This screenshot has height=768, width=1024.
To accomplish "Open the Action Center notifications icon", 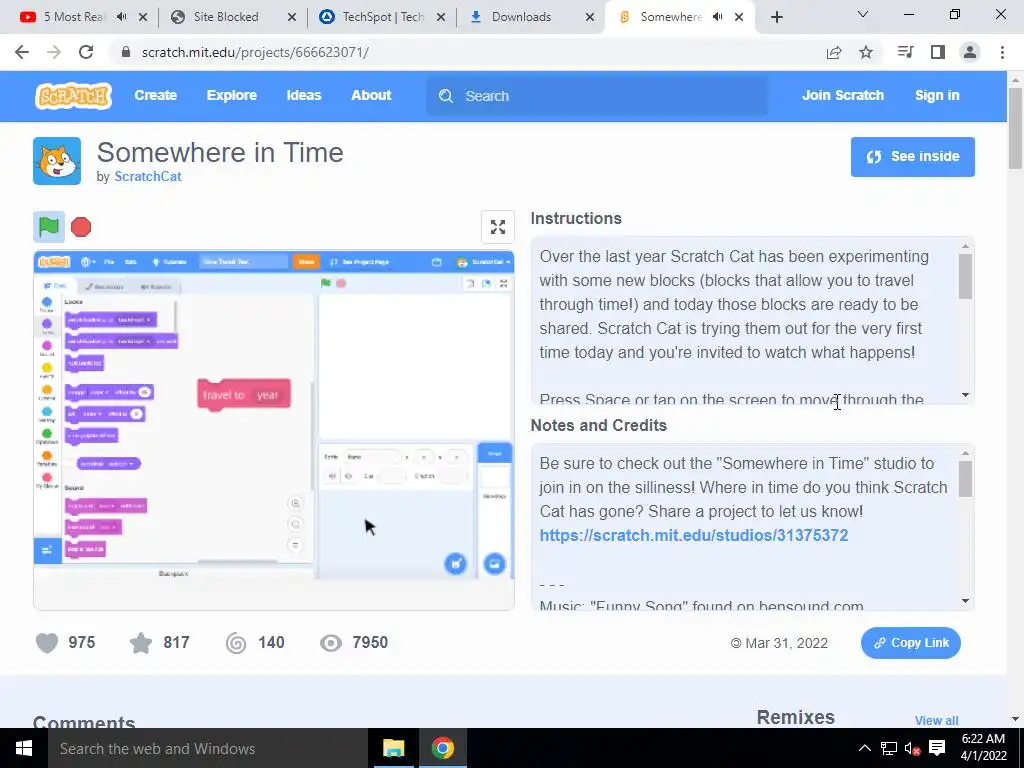I will [x=937, y=748].
